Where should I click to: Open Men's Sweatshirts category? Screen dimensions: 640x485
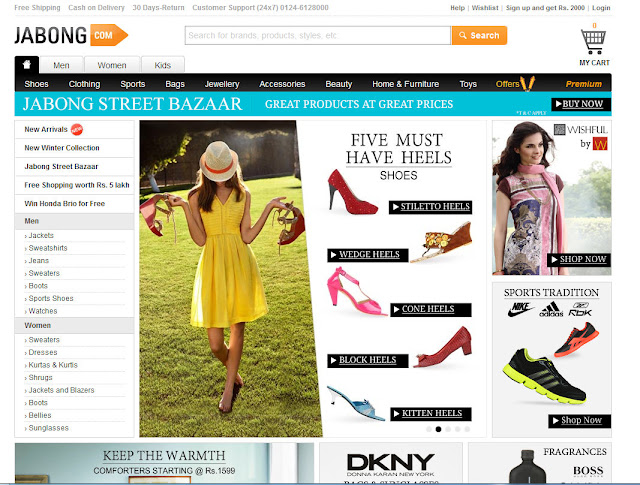(x=48, y=248)
